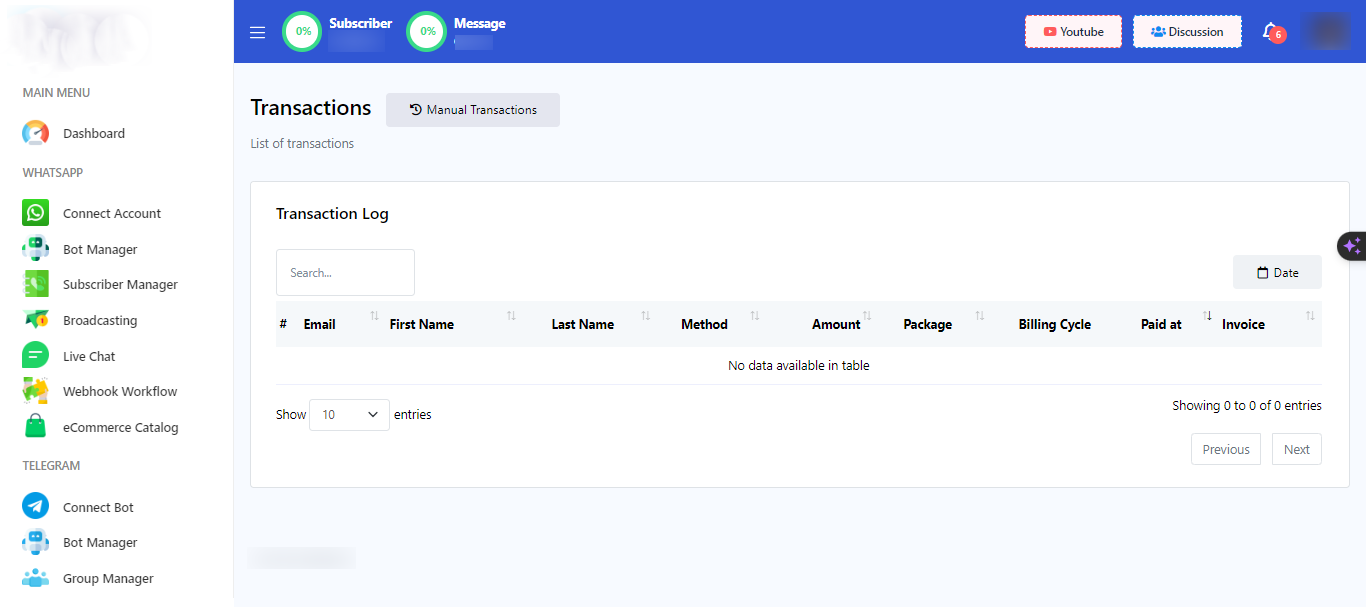Click the hamburger menu icon
Viewport: 1366px width, 607px height.
257,32
